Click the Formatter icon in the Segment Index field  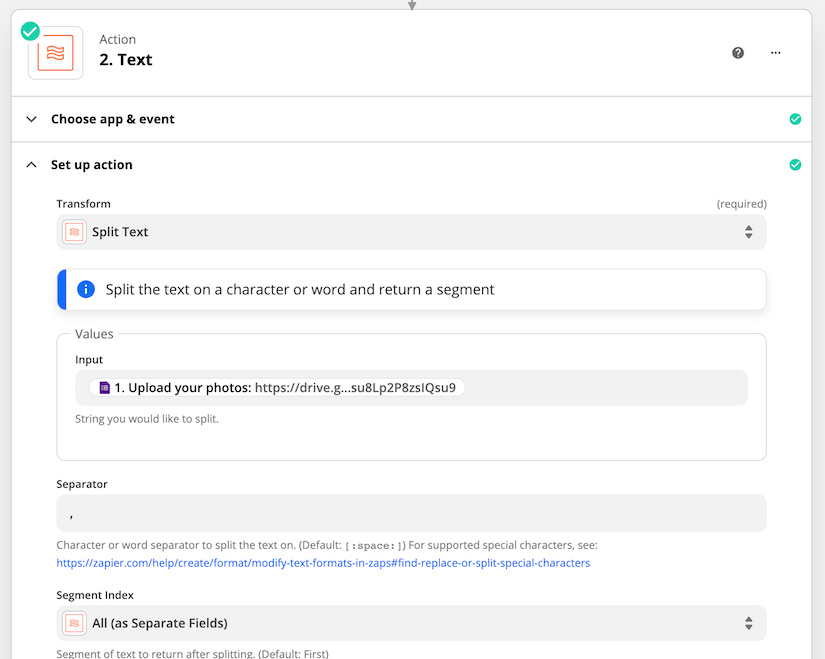74,623
